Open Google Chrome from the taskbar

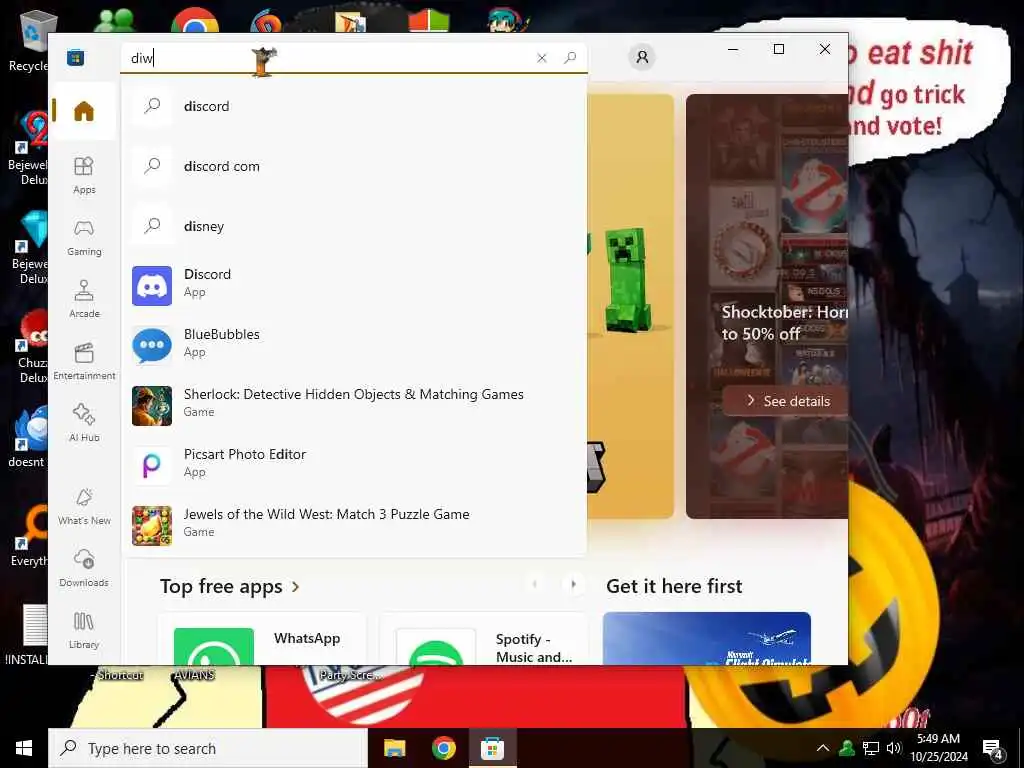pyautogui.click(x=443, y=748)
